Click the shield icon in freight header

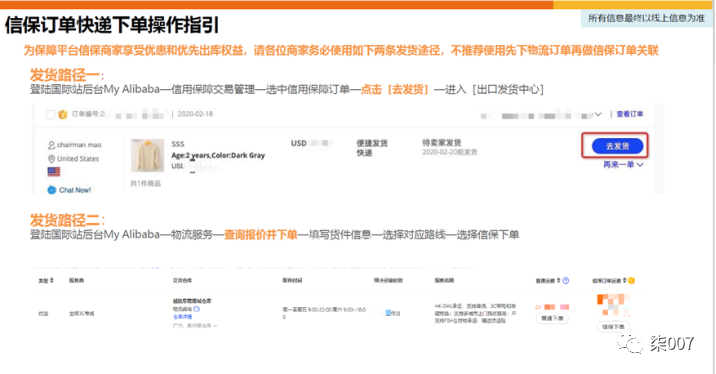(632, 280)
